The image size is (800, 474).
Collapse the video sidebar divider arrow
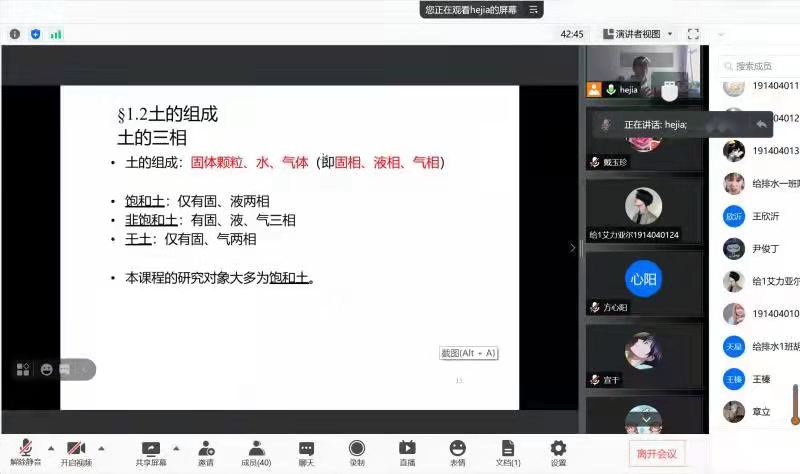[573, 248]
